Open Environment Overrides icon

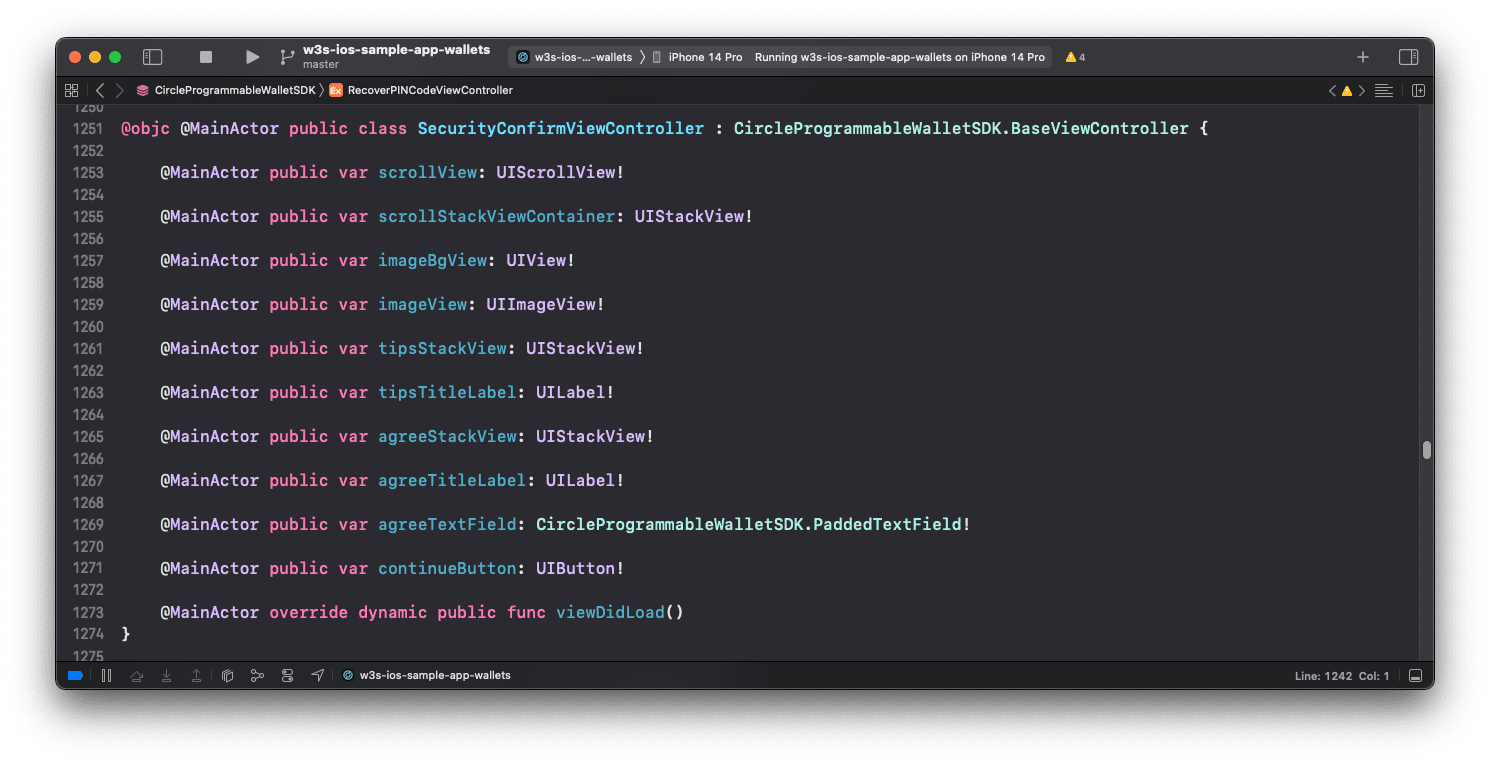click(287, 676)
